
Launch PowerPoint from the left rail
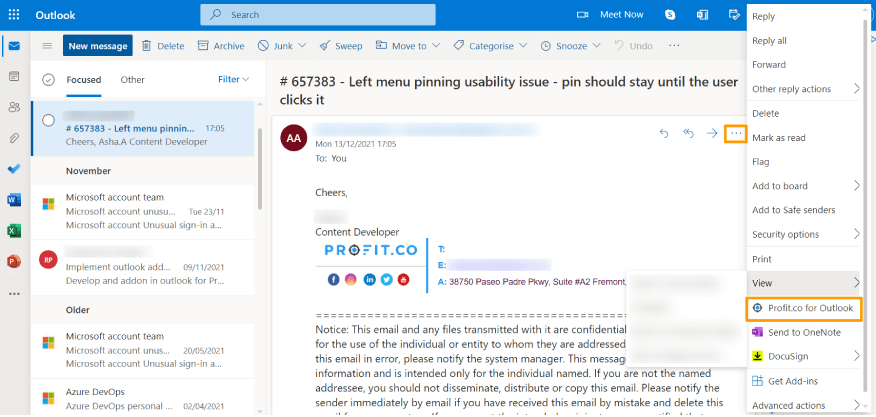pos(14,261)
